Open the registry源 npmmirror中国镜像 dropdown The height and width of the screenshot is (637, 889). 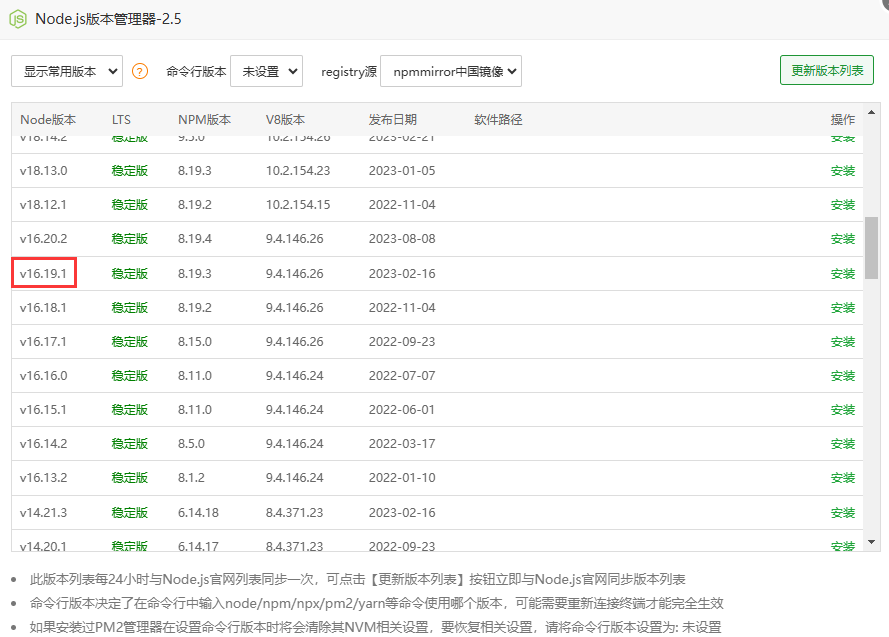[x=451, y=71]
